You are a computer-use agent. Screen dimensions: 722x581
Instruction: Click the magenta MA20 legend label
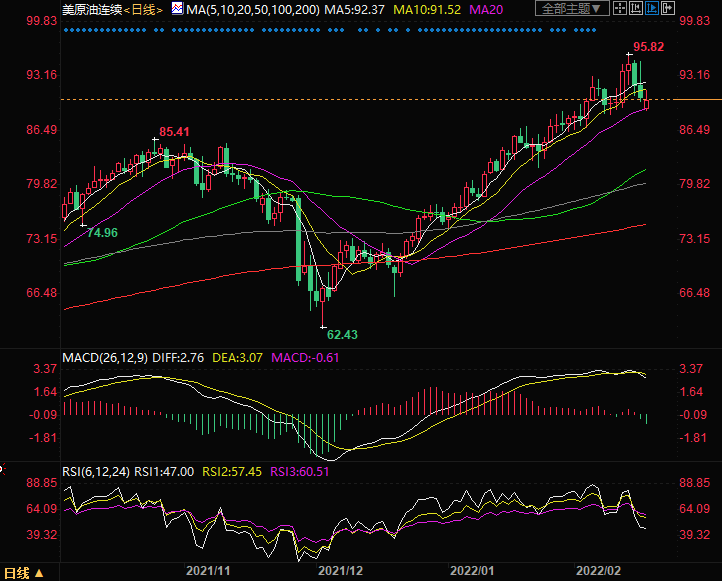pos(485,9)
